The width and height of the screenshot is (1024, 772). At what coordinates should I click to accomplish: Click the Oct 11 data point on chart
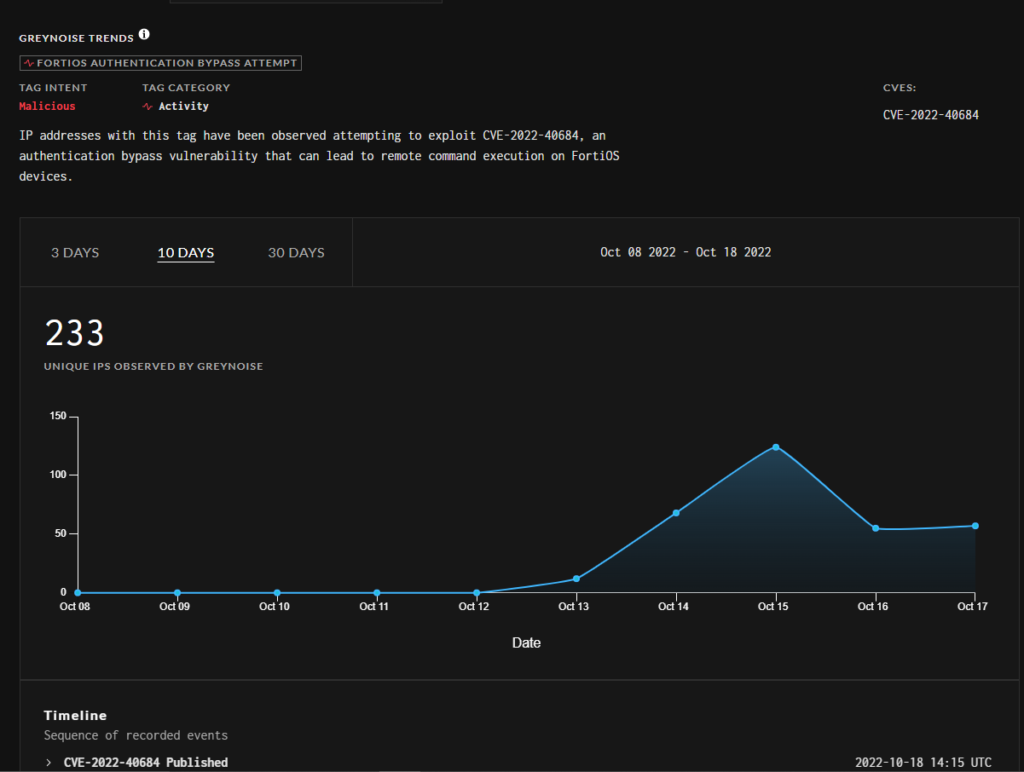377,592
